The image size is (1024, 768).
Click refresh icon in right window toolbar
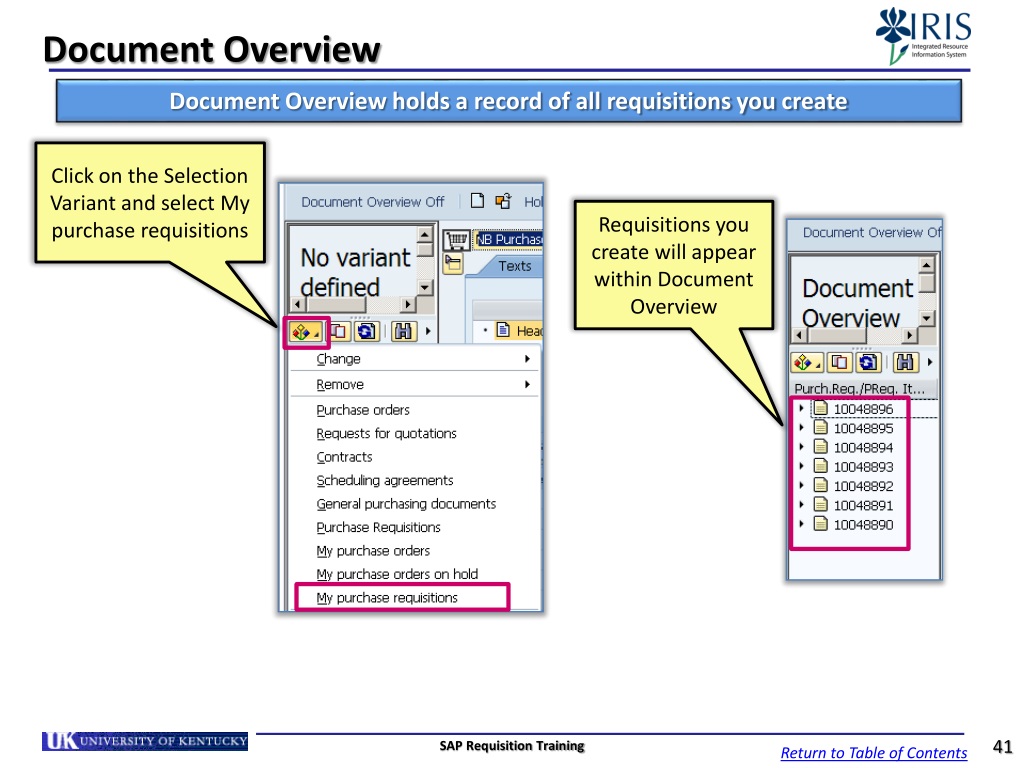point(868,362)
